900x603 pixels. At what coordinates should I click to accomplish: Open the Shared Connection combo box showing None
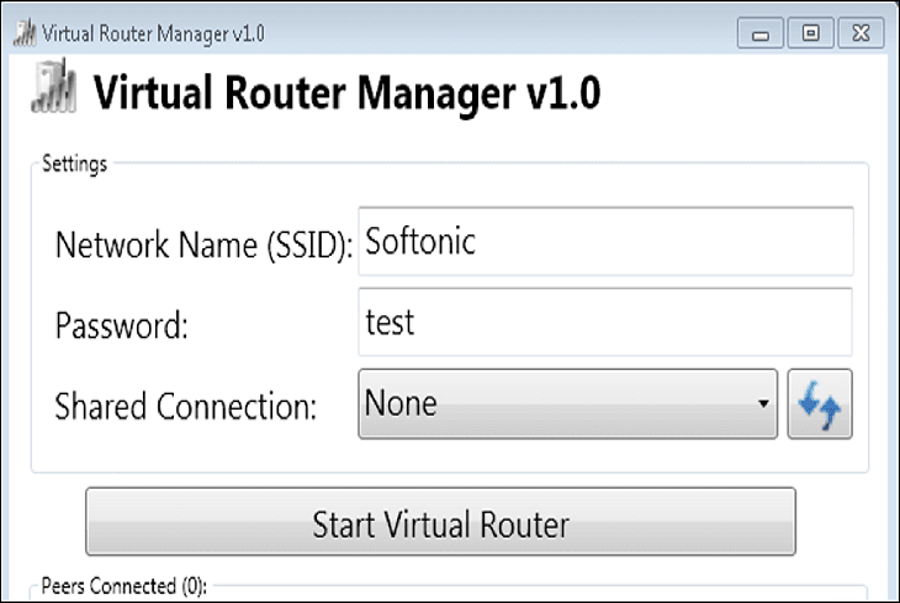(x=568, y=404)
